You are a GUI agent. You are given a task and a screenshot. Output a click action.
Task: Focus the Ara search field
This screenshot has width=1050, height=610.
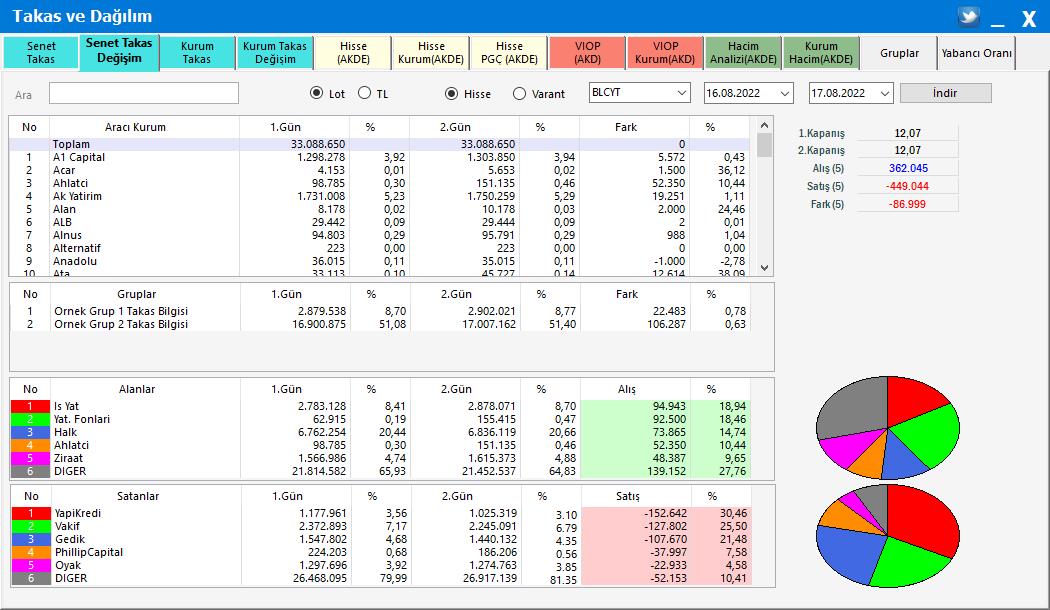coord(143,93)
